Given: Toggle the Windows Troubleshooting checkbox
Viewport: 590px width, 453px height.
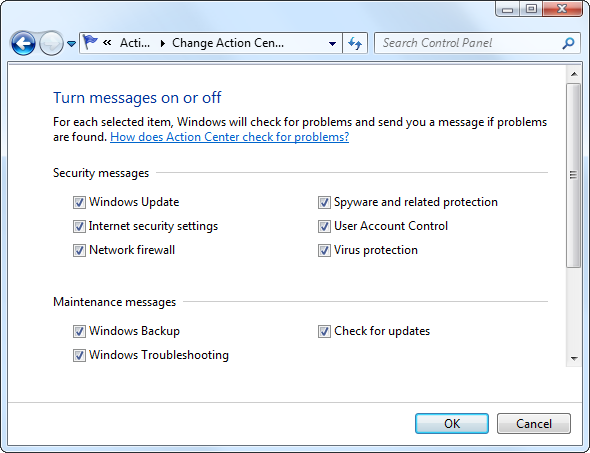Looking at the screenshot, I should pyautogui.click(x=79, y=356).
